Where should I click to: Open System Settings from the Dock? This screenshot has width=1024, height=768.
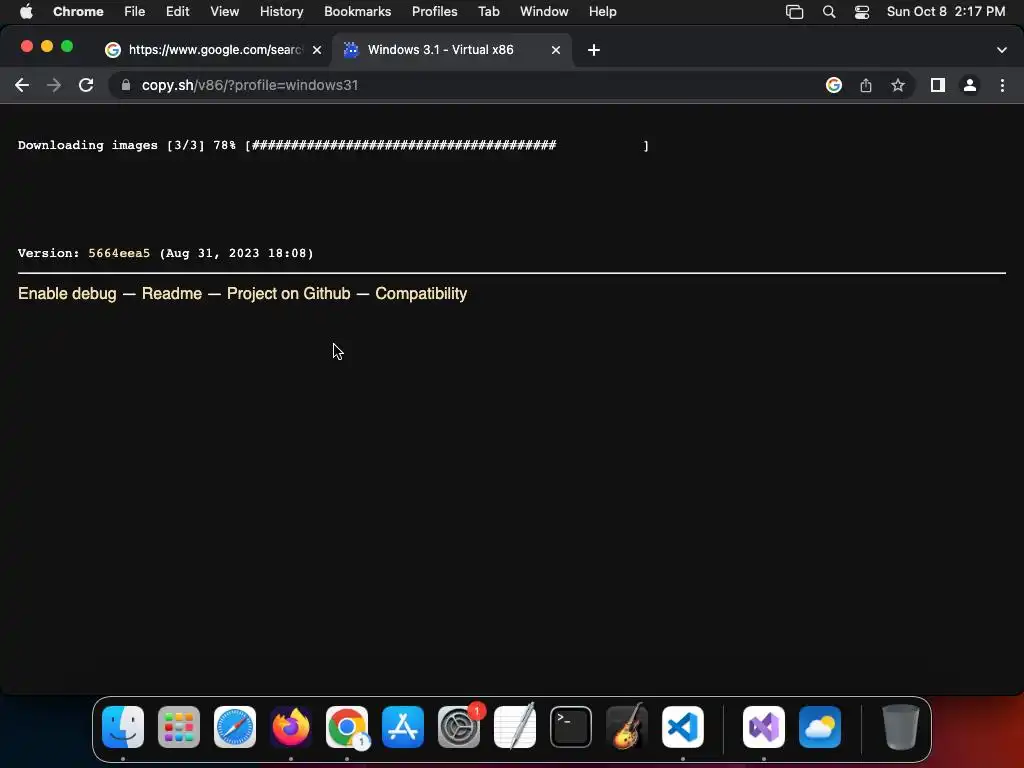pos(459,727)
